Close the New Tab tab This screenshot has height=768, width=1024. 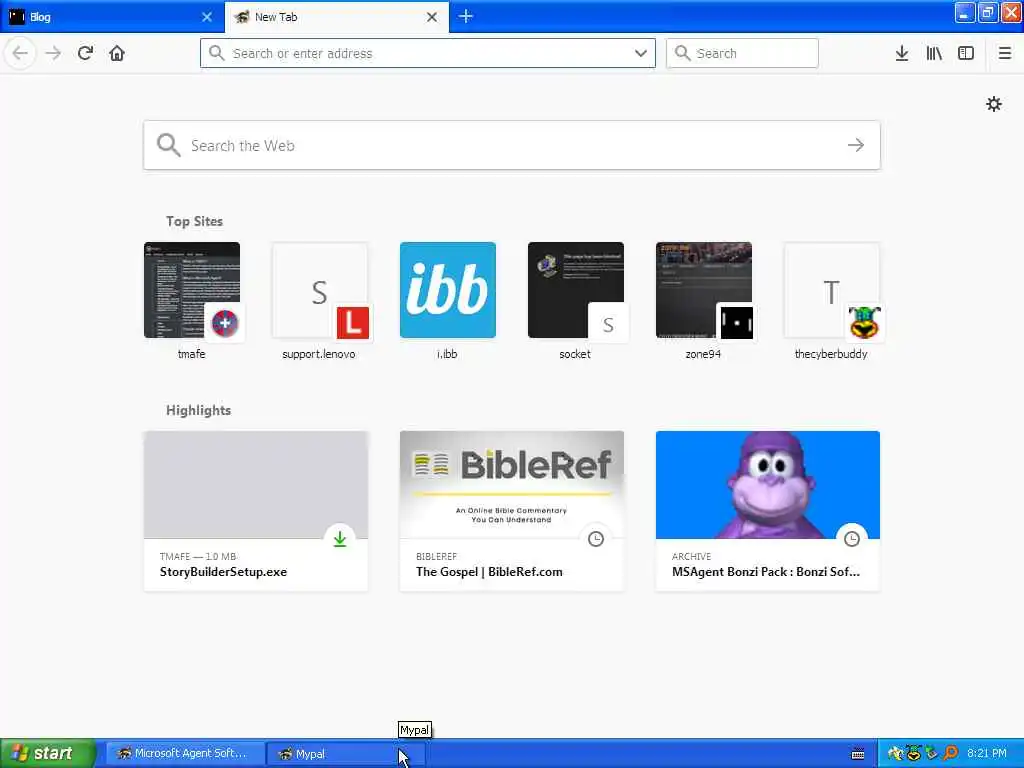[x=432, y=17]
